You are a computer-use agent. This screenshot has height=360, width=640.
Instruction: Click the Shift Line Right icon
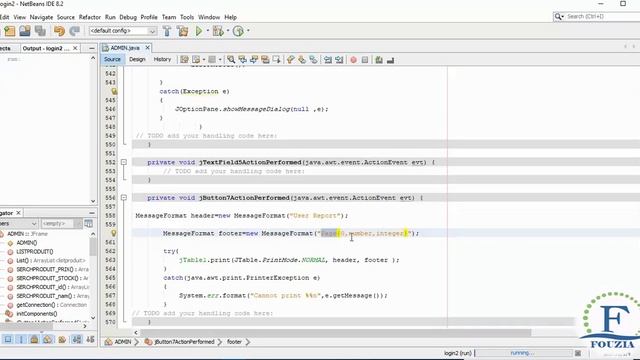pyautogui.click(x=339, y=60)
